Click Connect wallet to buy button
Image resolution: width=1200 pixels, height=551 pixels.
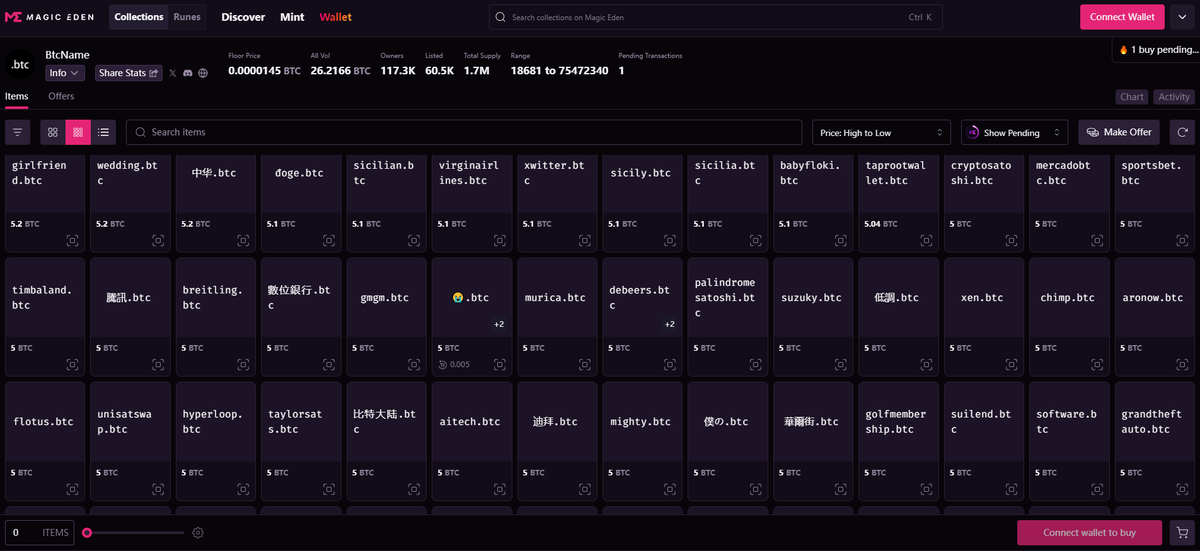pyautogui.click(x=1089, y=533)
